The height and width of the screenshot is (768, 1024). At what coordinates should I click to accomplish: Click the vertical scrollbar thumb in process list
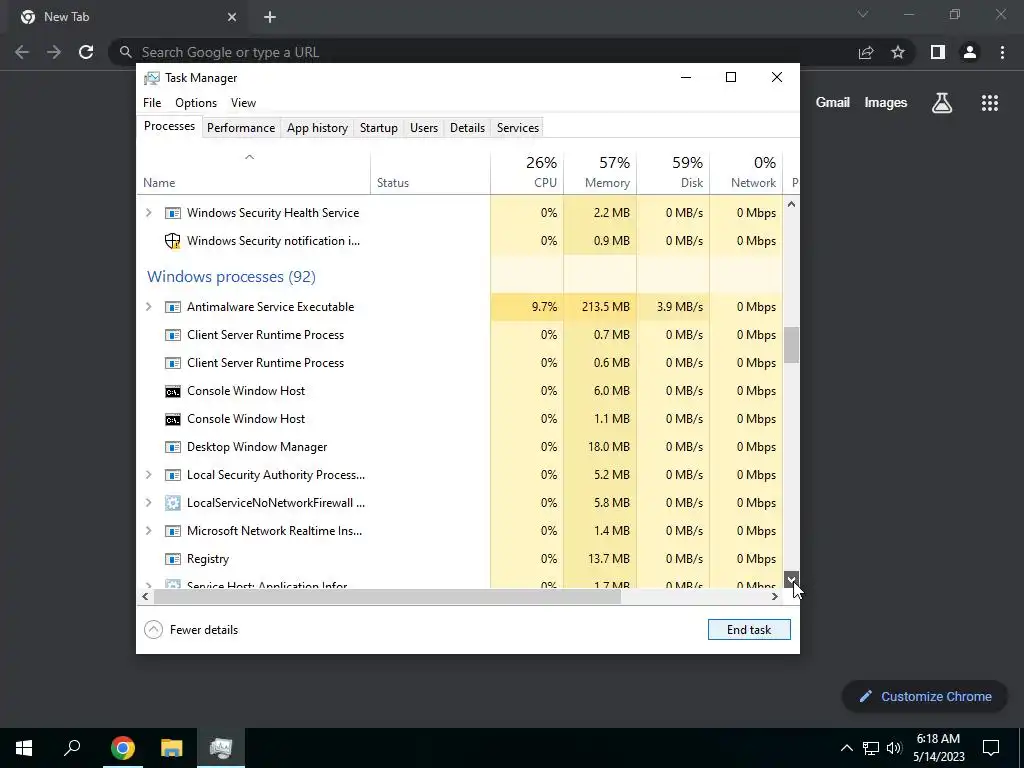pyautogui.click(x=792, y=345)
